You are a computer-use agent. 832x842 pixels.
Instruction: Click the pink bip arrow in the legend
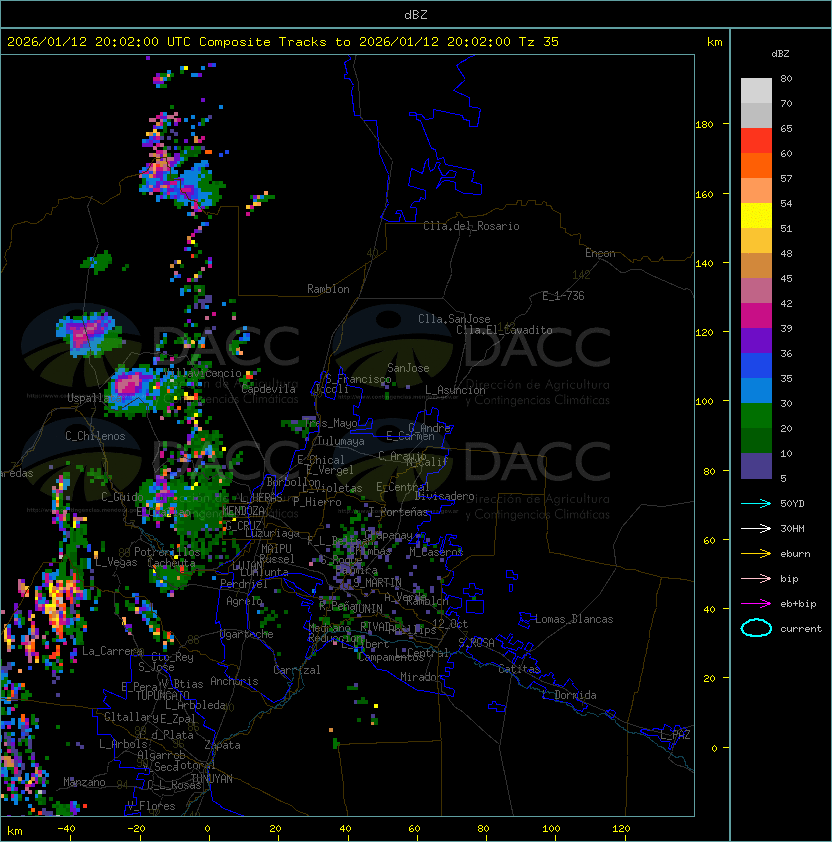click(x=756, y=578)
